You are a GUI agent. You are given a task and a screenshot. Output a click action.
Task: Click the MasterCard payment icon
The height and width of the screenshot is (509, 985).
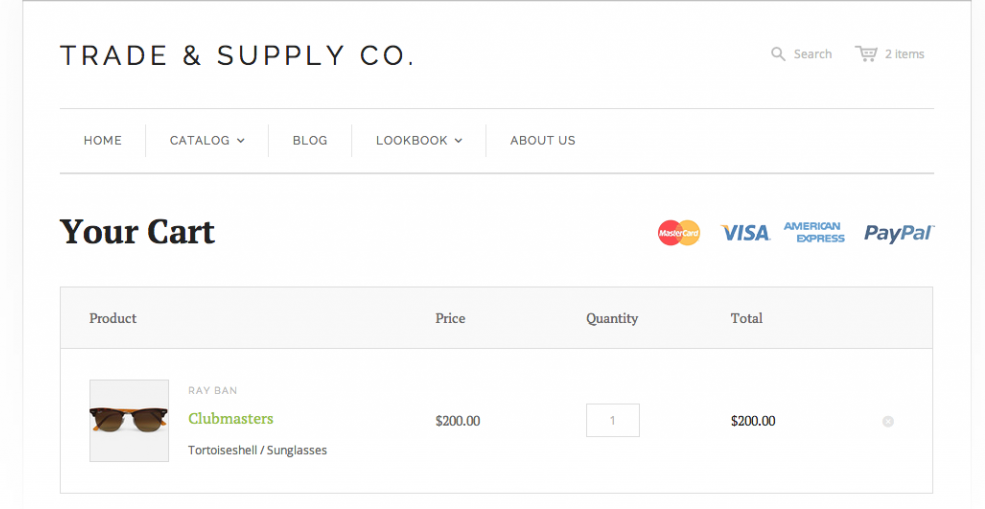click(679, 233)
